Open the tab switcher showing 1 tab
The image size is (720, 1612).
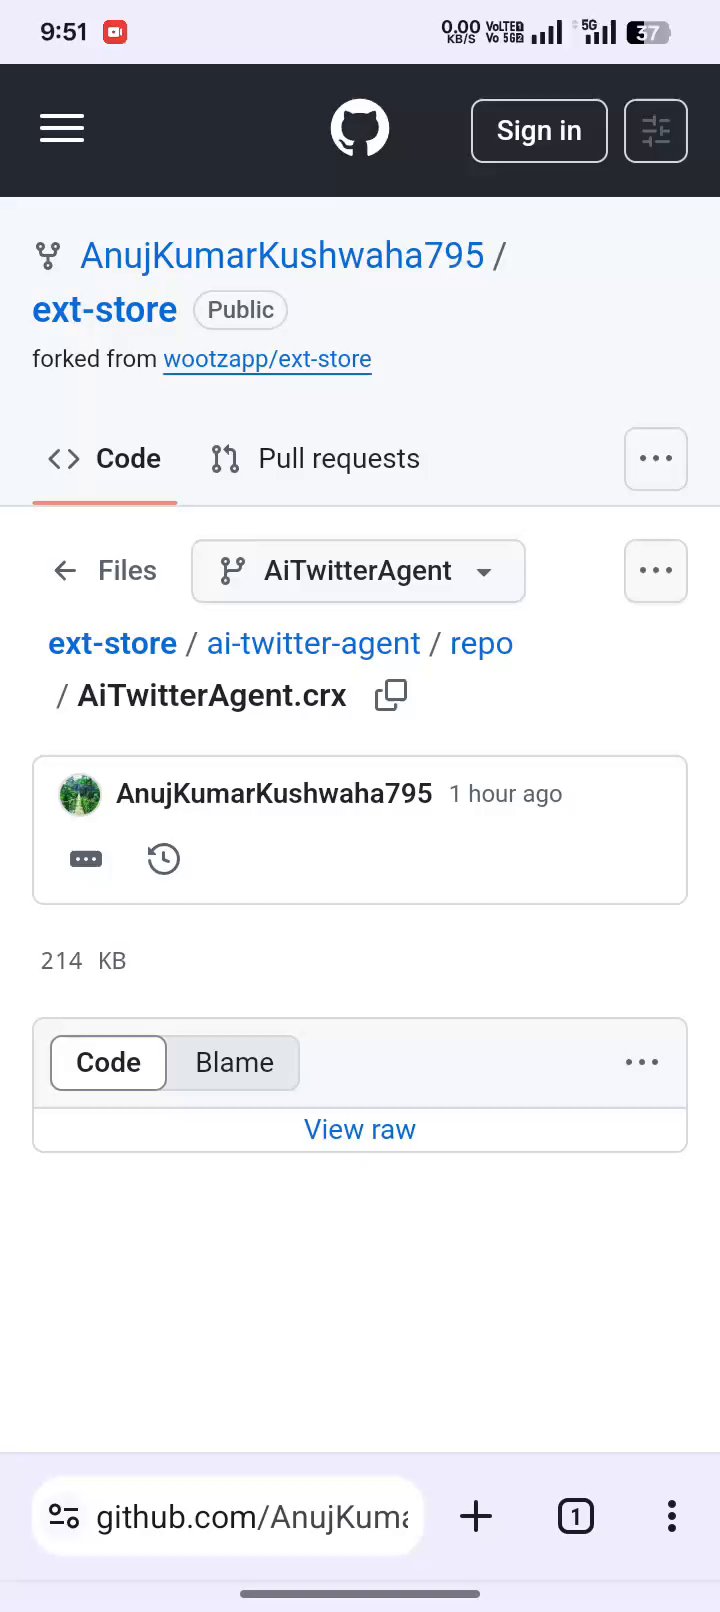(575, 1517)
